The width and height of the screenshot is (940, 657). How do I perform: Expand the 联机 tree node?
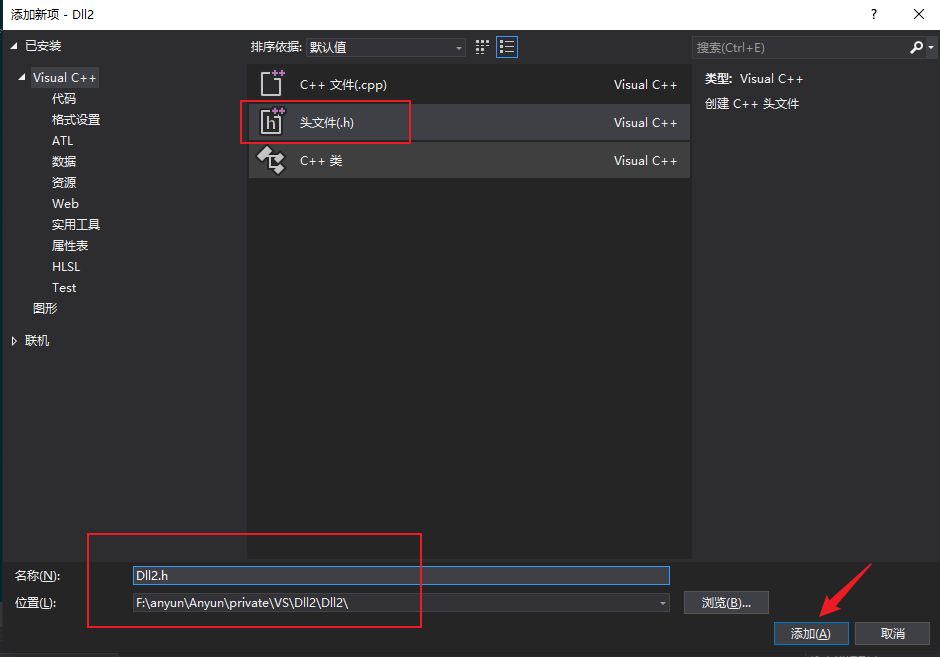pyautogui.click(x=14, y=341)
